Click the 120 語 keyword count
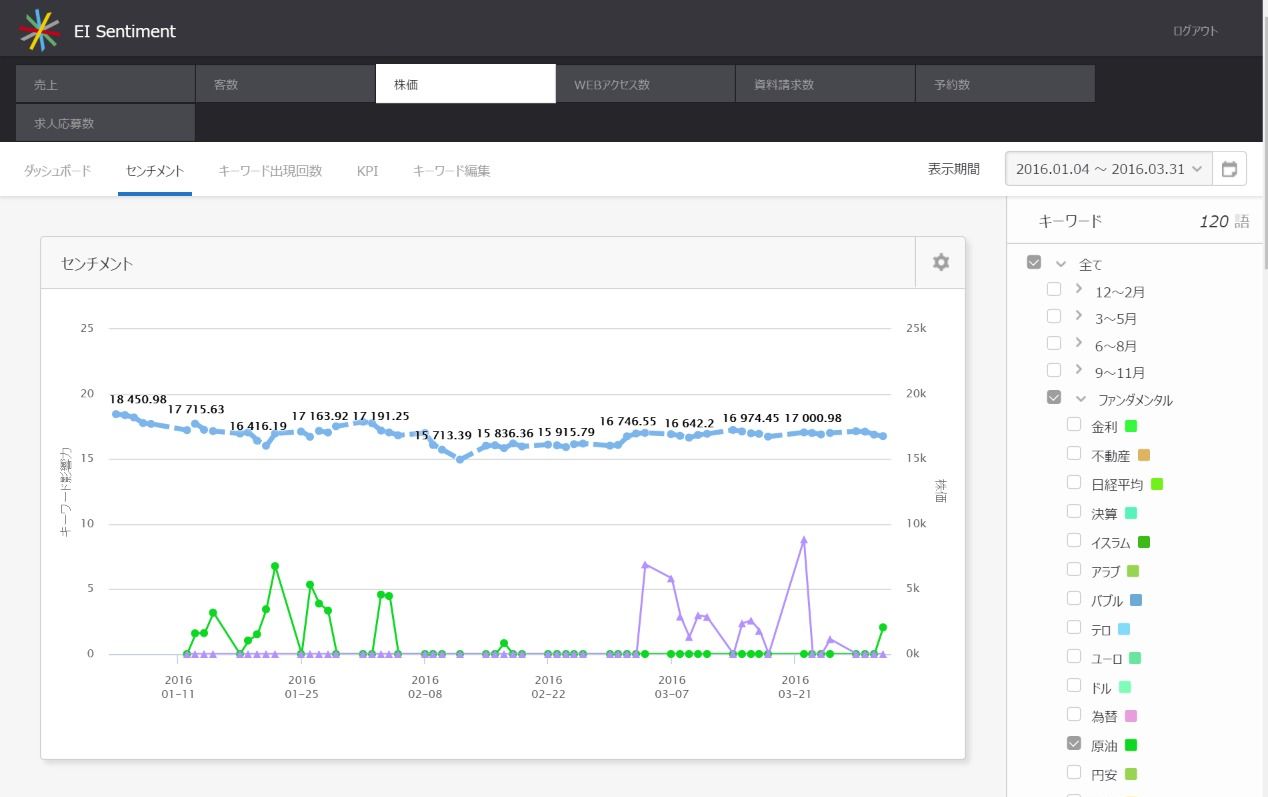This screenshot has height=797, width=1268. point(1224,222)
